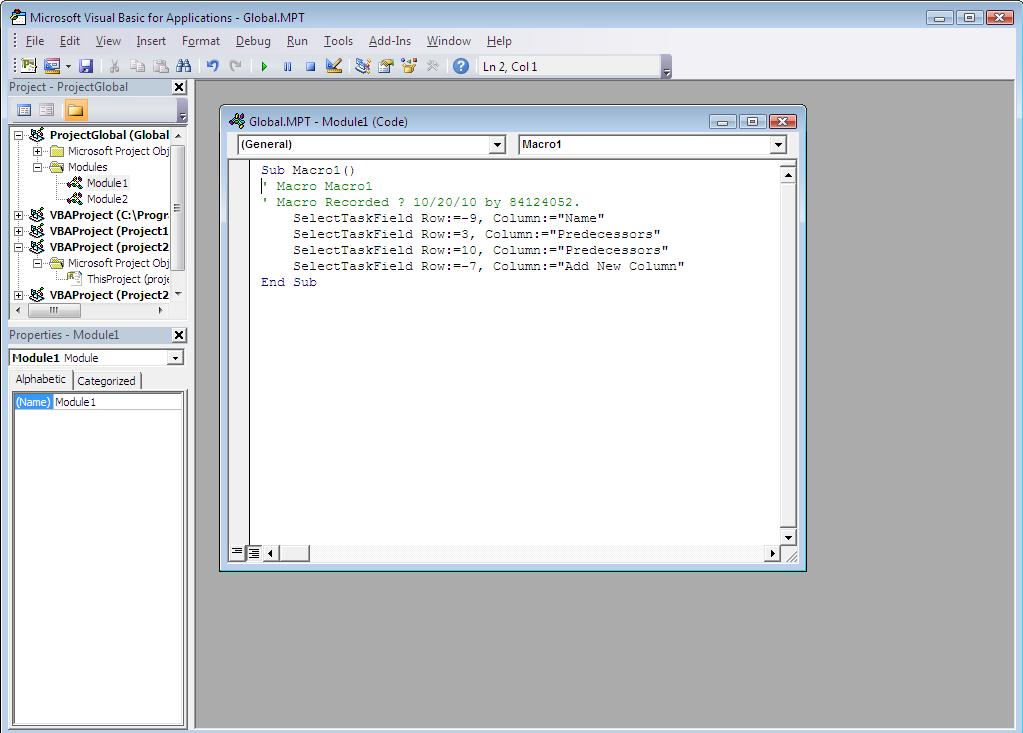
Task: Collapse the Modules folder
Action: pos(38,167)
